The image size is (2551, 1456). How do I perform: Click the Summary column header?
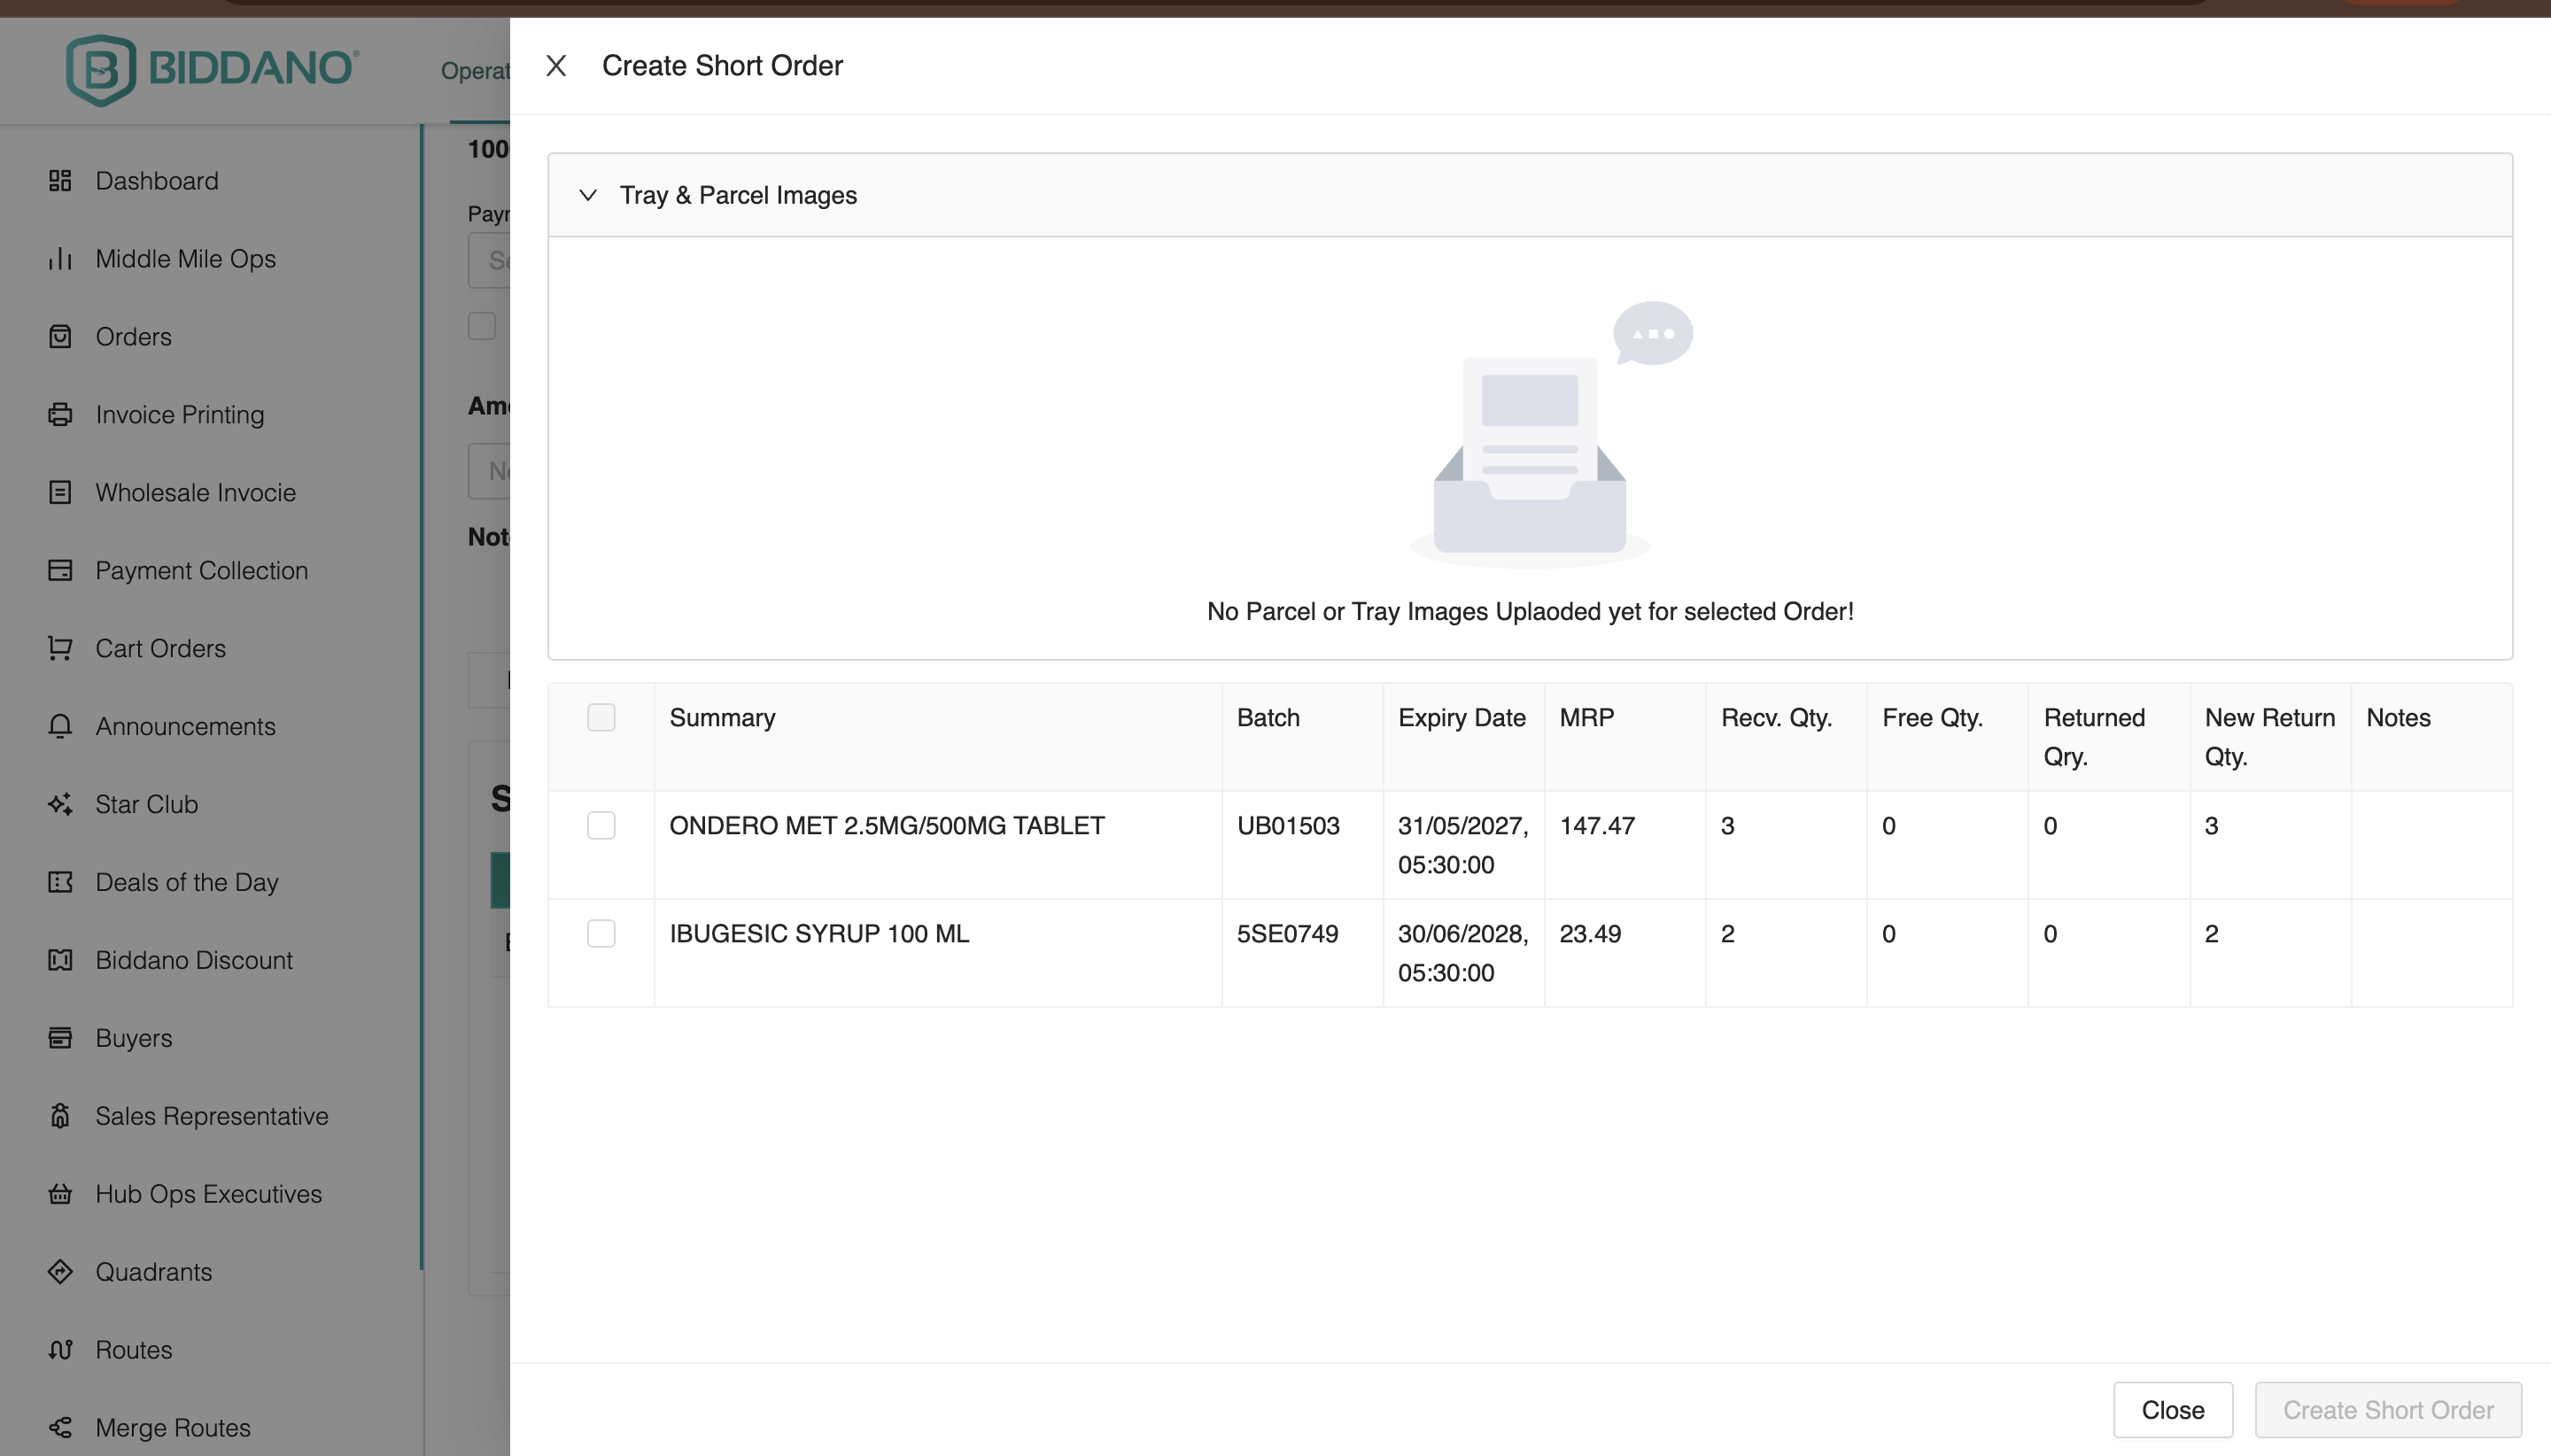[722, 718]
